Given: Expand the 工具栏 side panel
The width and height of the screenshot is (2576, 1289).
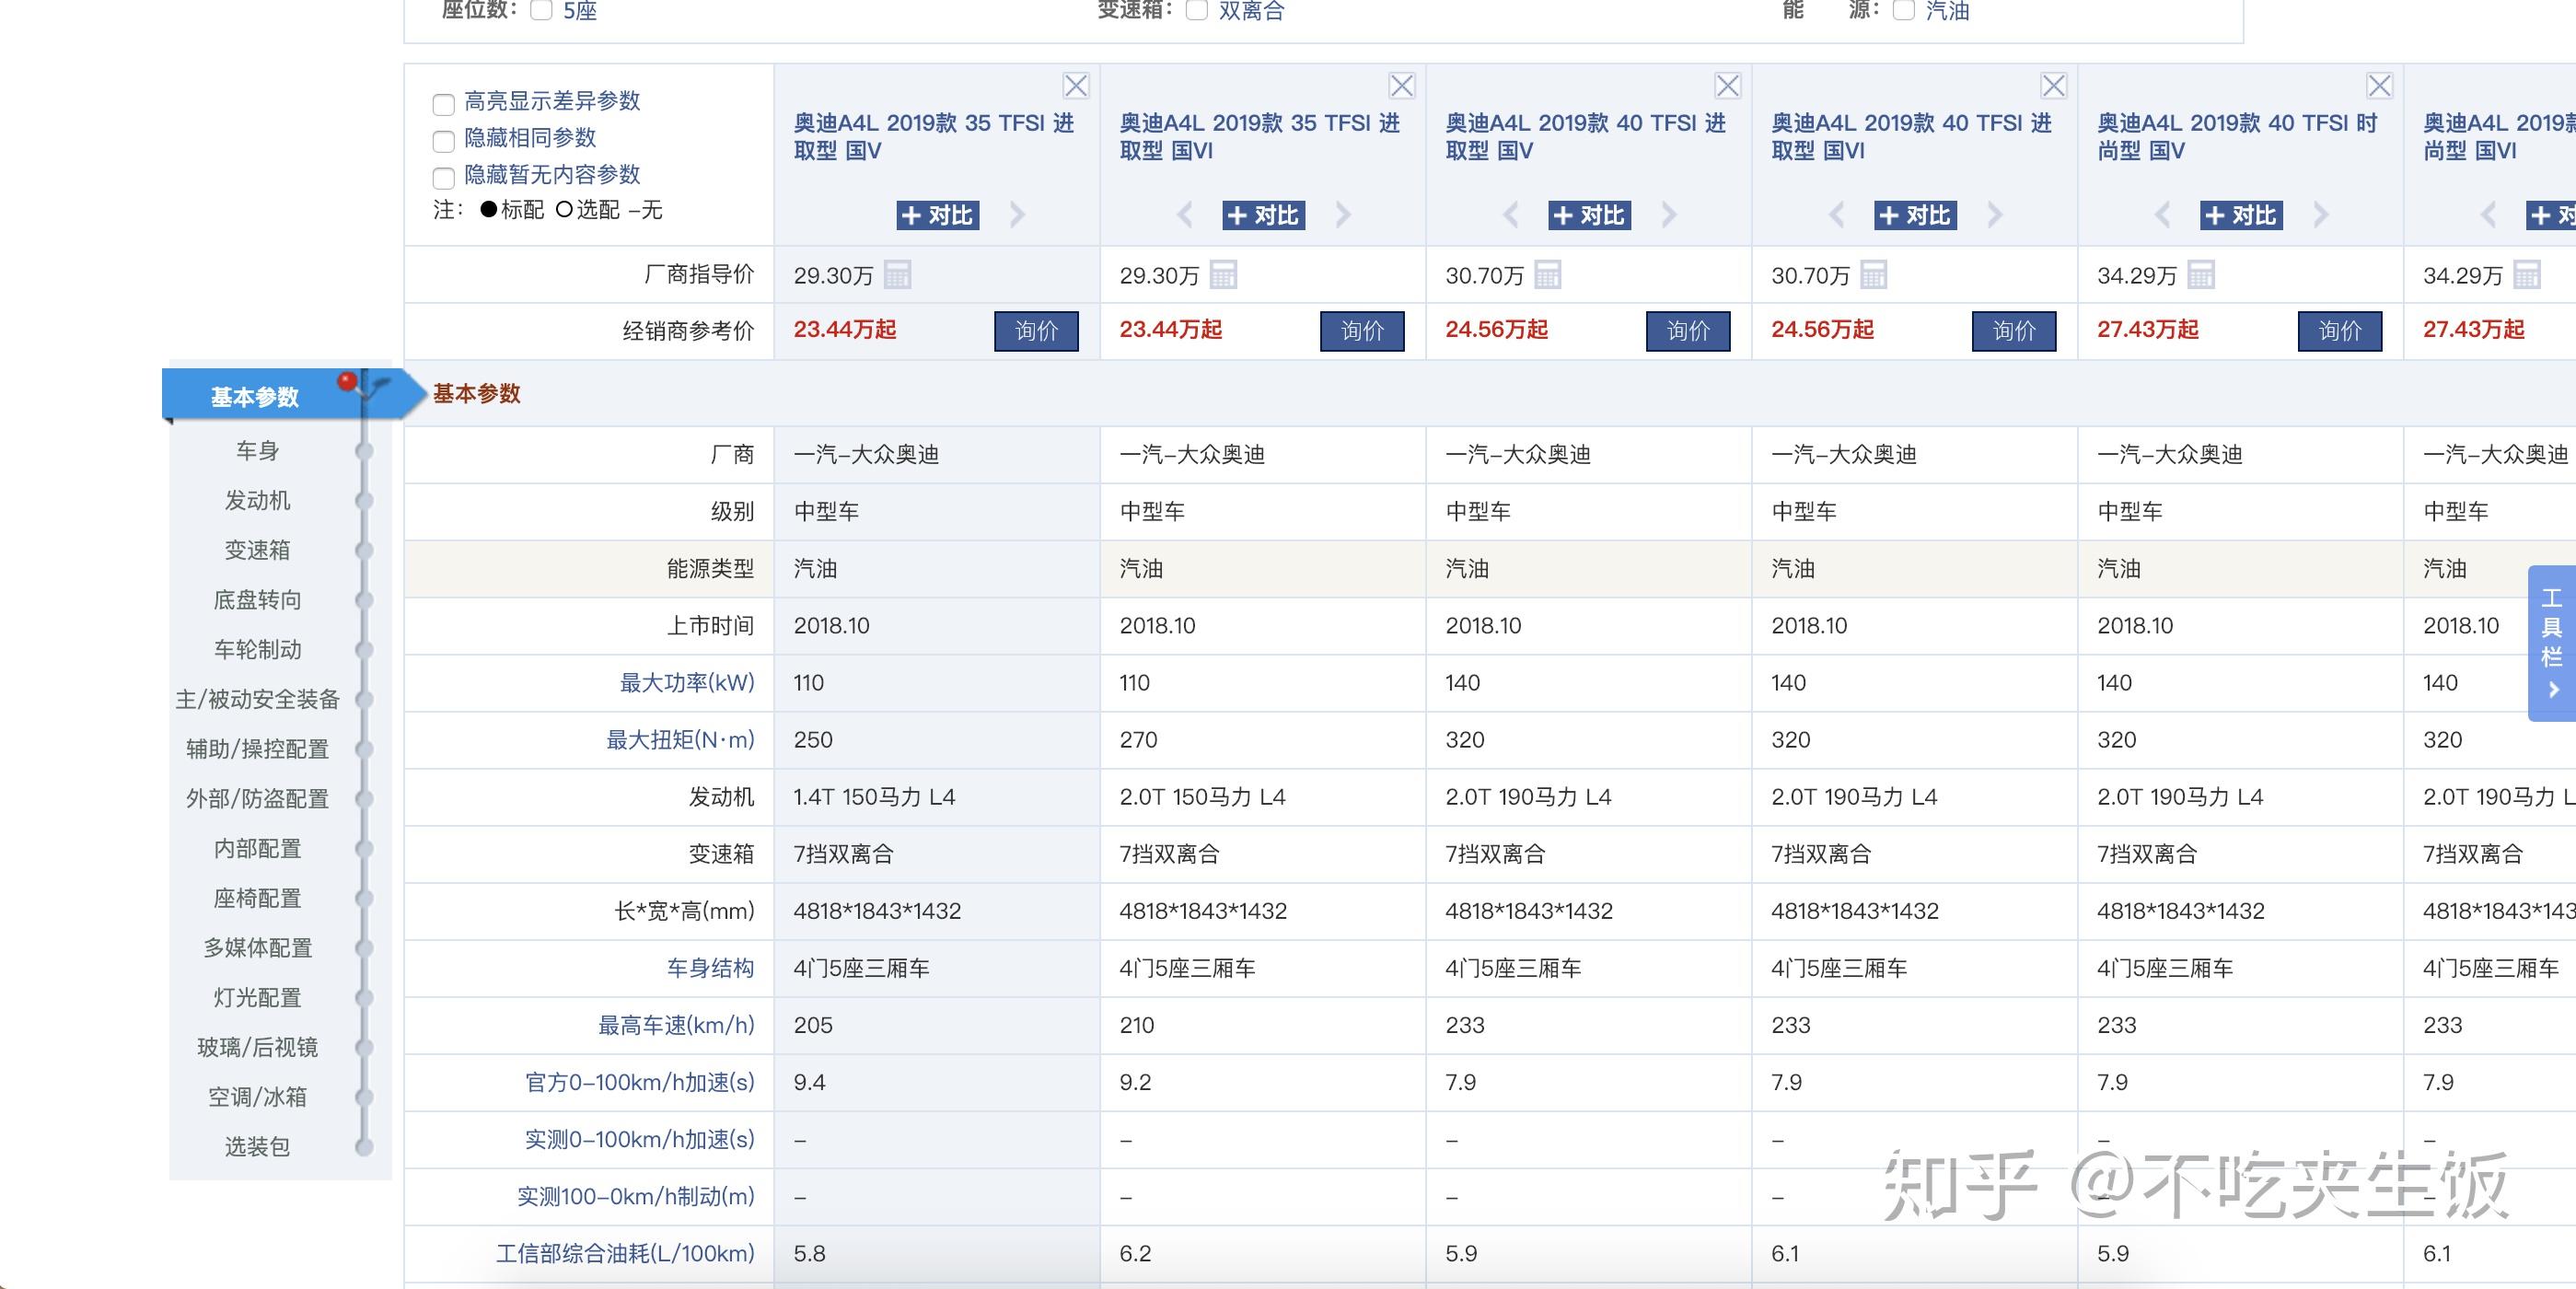Looking at the screenshot, I should (2552, 643).
